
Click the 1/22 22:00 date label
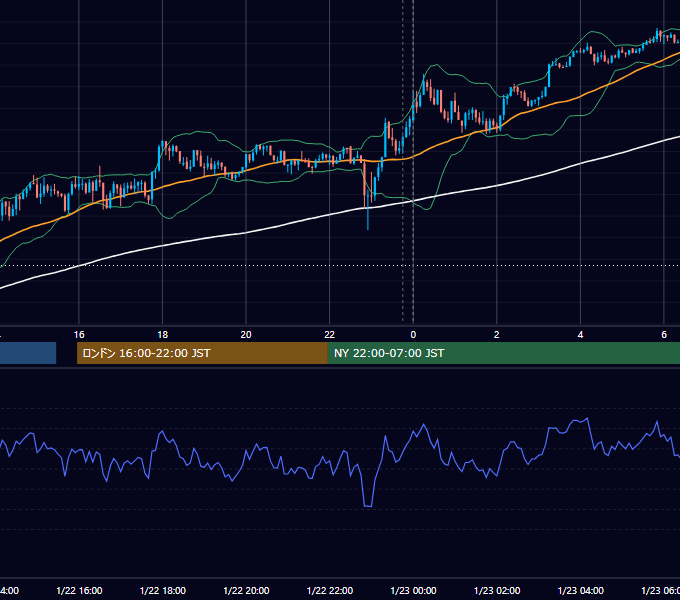(x=330, y=590)
